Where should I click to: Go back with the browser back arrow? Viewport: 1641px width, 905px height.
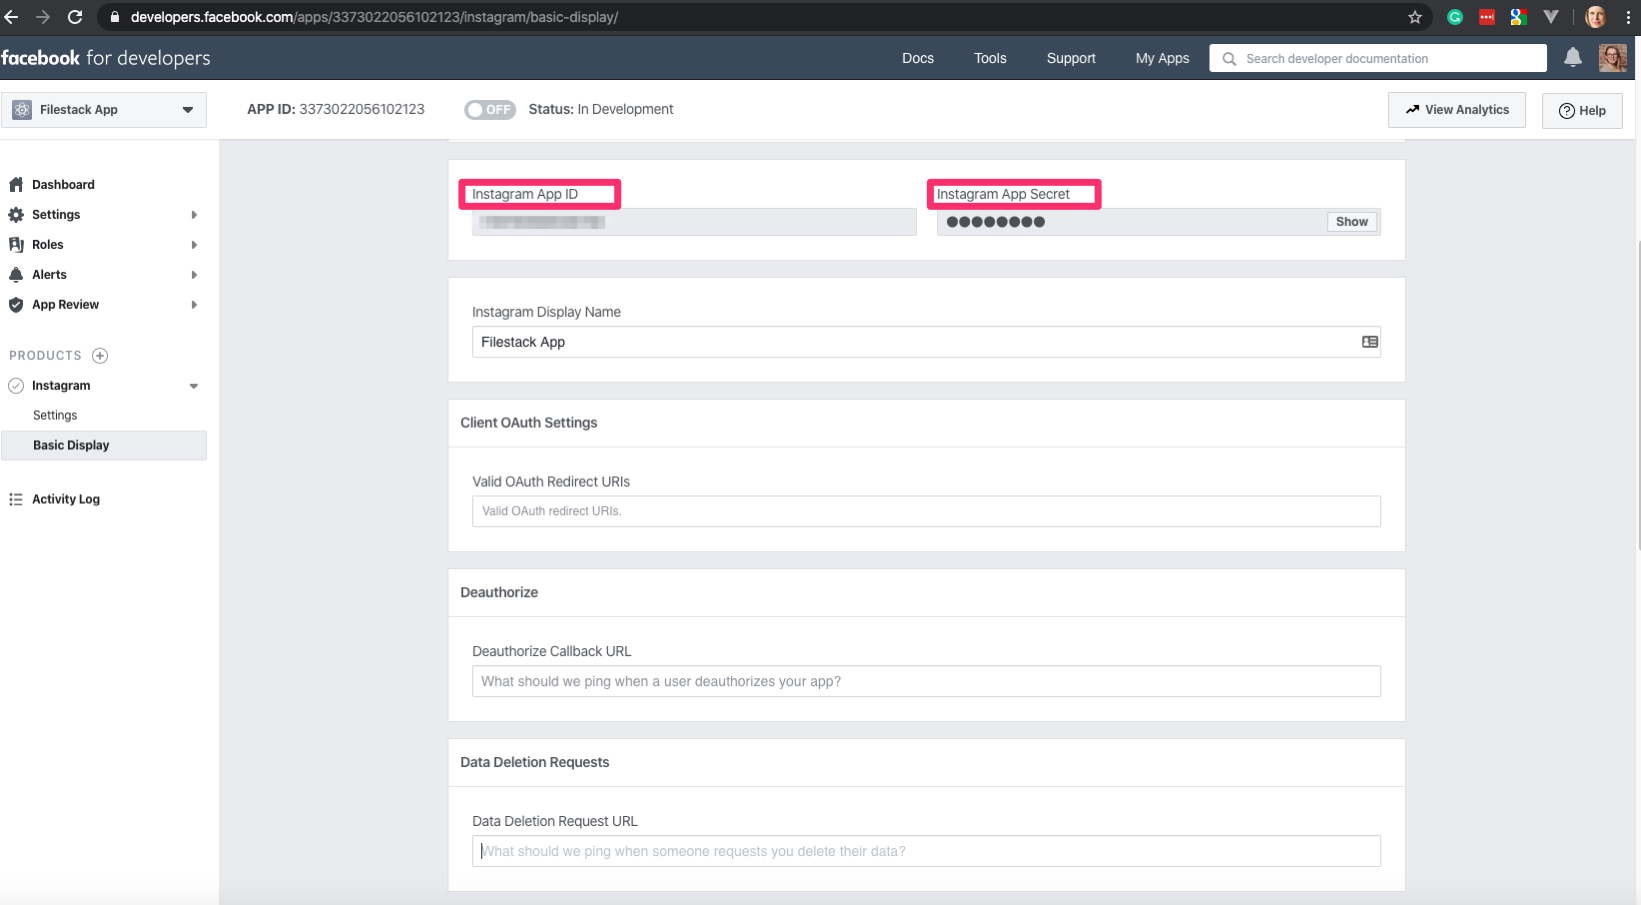tap(11, 17)
